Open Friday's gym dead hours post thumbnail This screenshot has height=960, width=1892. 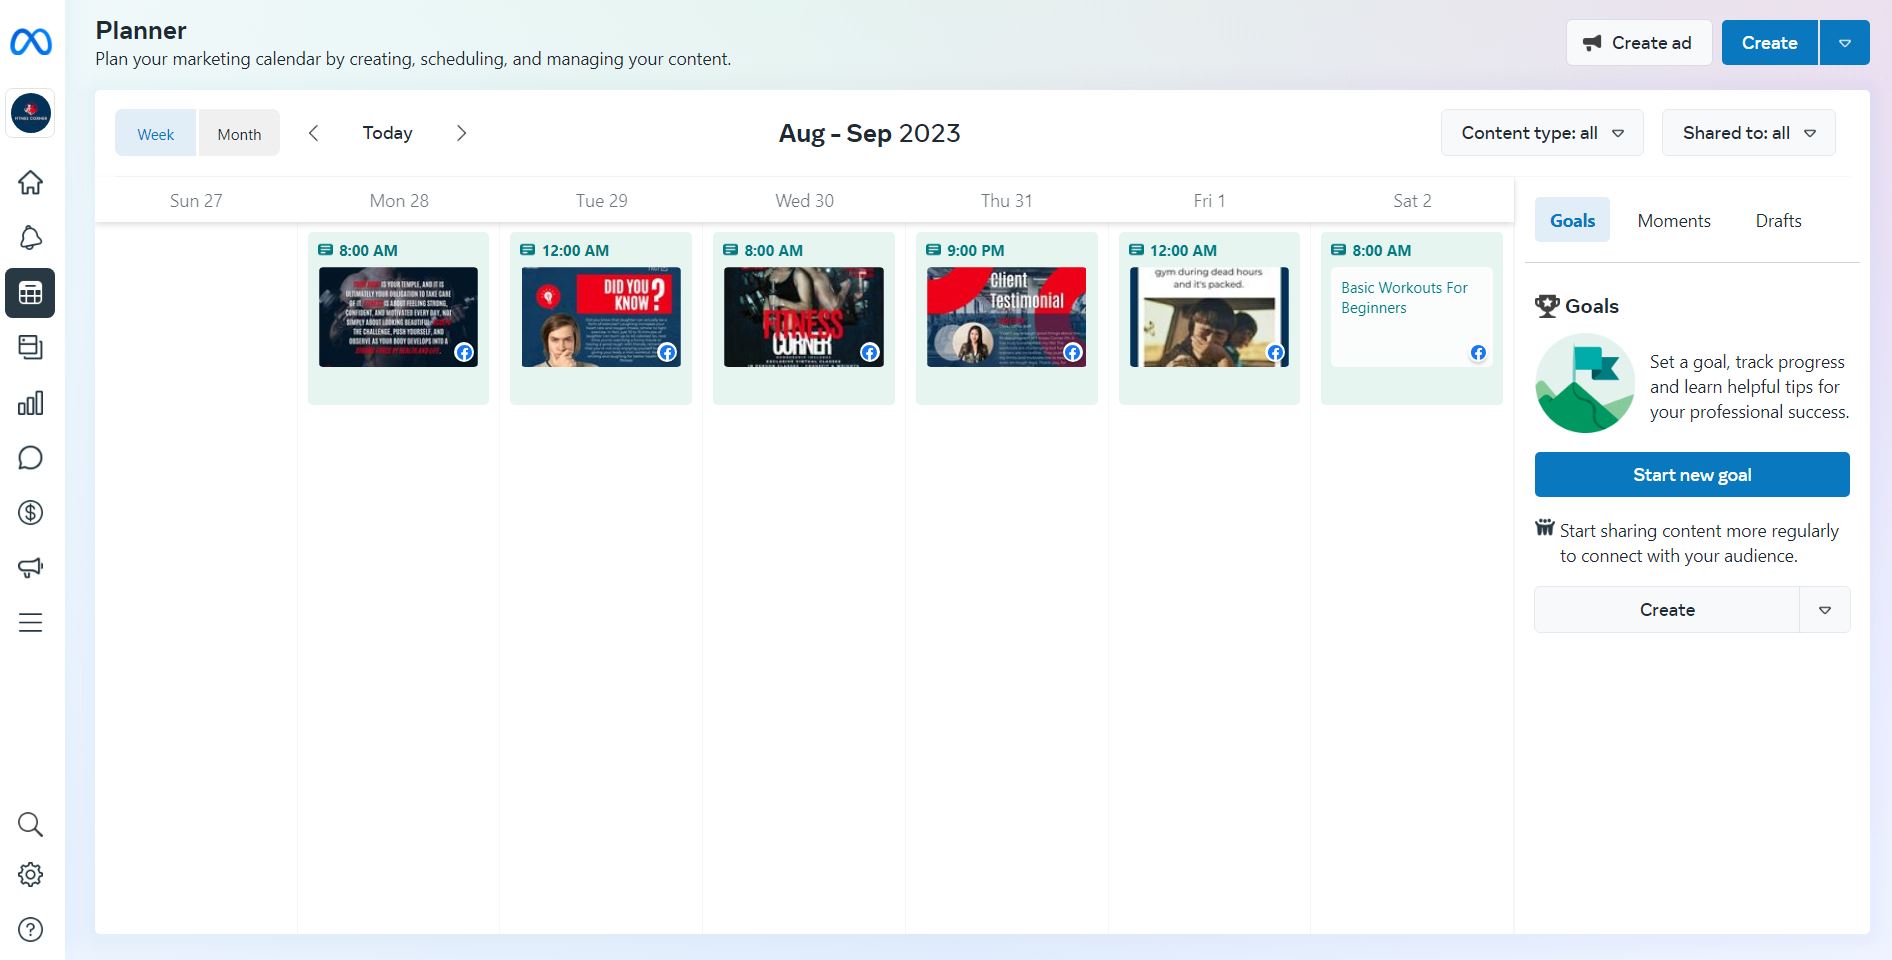point(1209,317)
